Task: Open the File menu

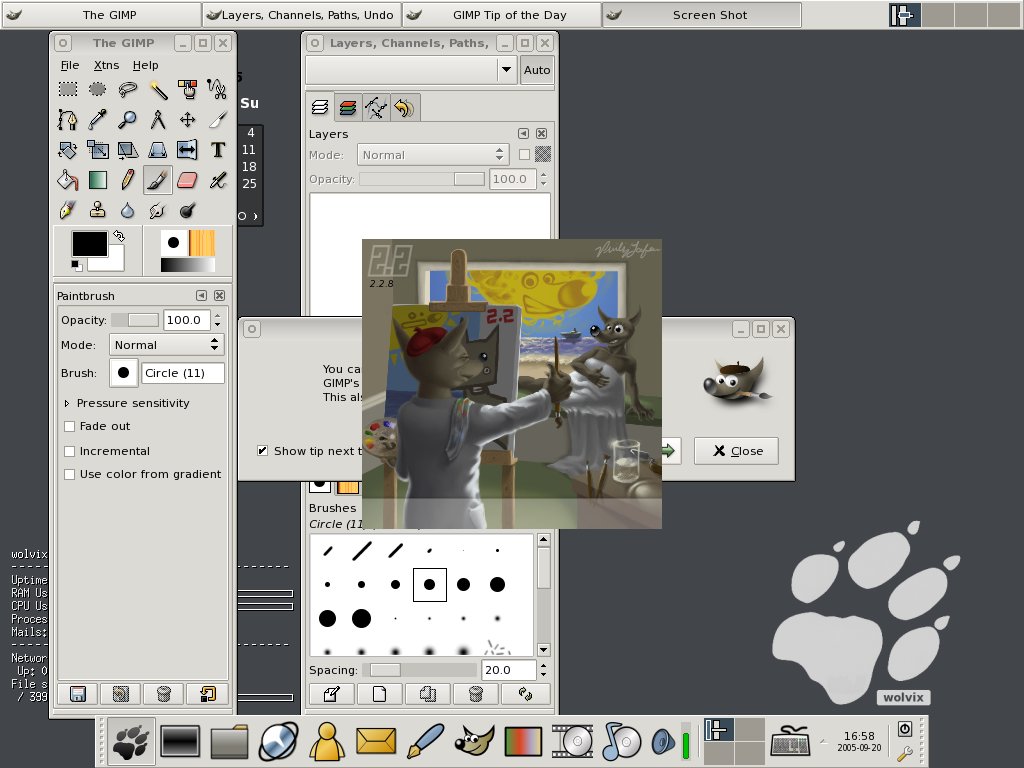Action: [x=70, y=65]
